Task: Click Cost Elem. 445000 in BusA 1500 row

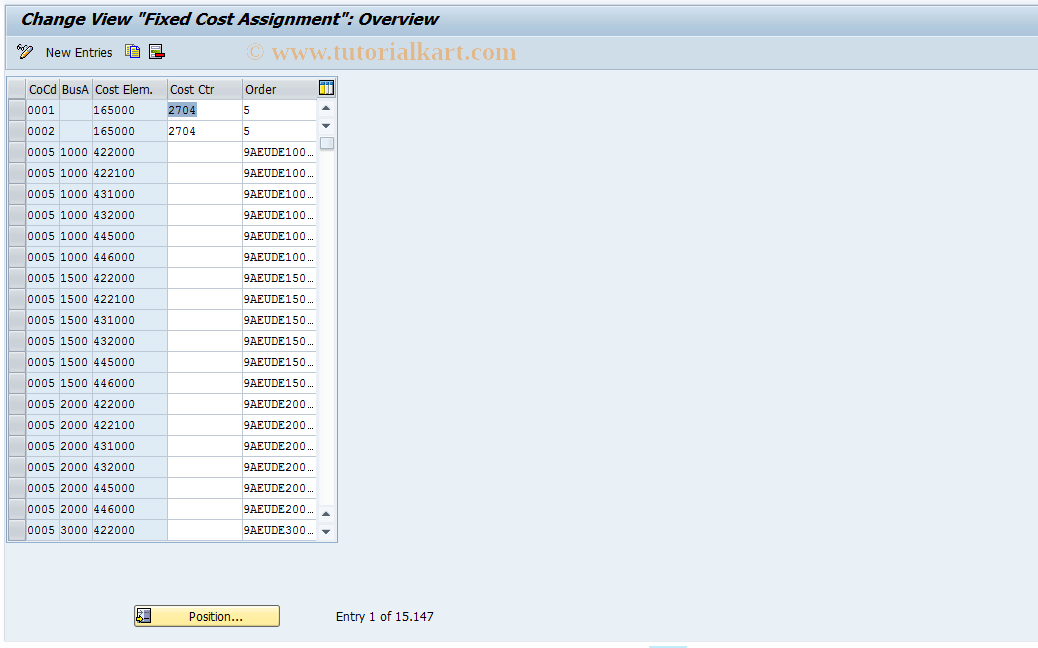Action: pyautogui.click(x=130, y=362)
